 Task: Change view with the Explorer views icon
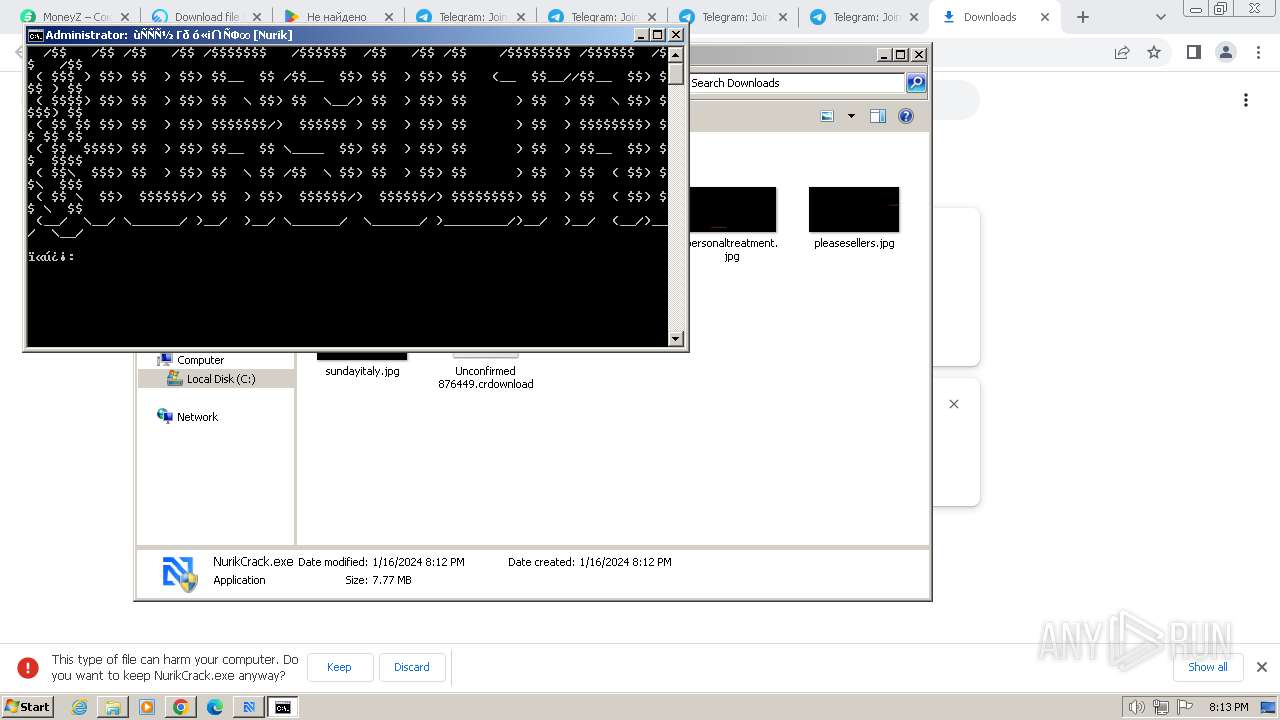tap(827, 116)
